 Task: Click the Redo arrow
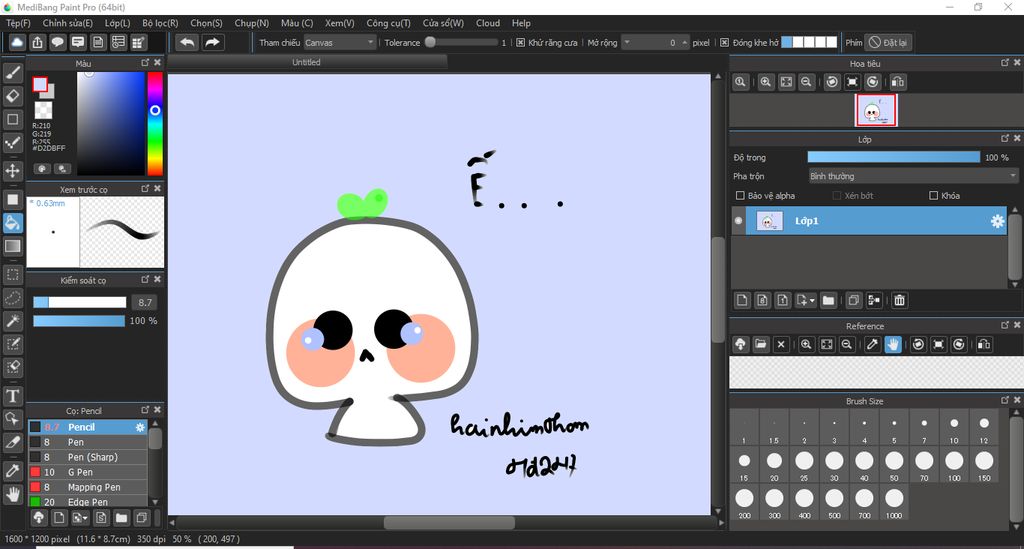click(212, 42)
